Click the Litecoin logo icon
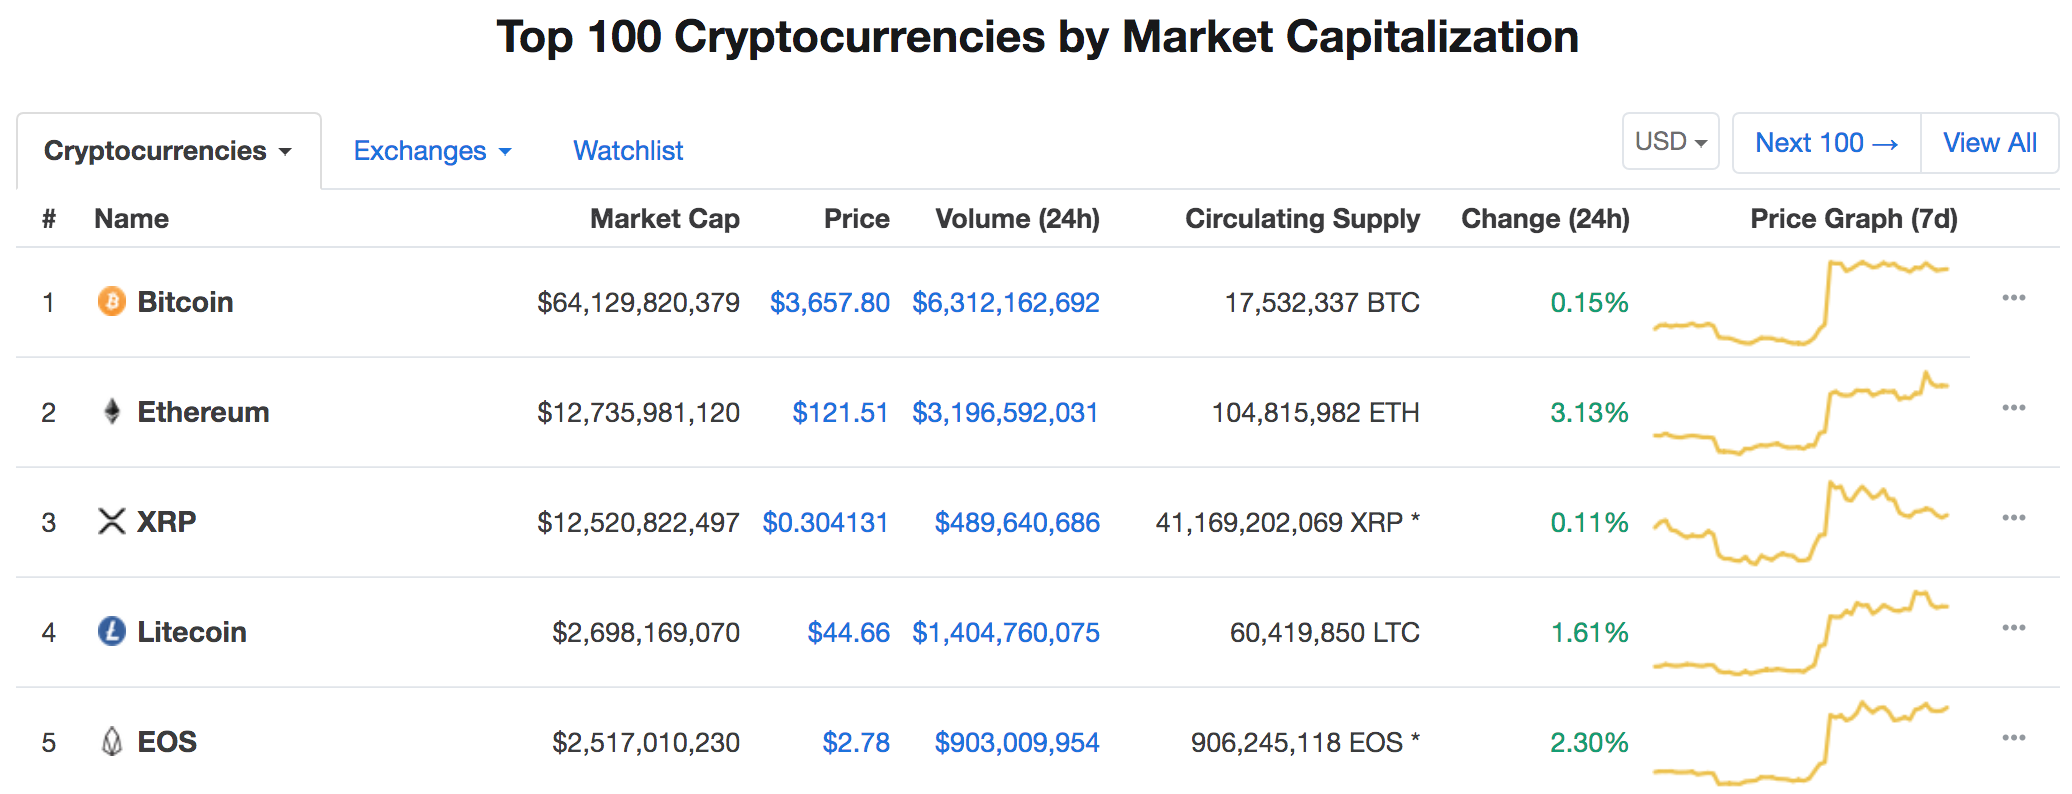This screenshot has width=2072, height=794. click(112, 631)
